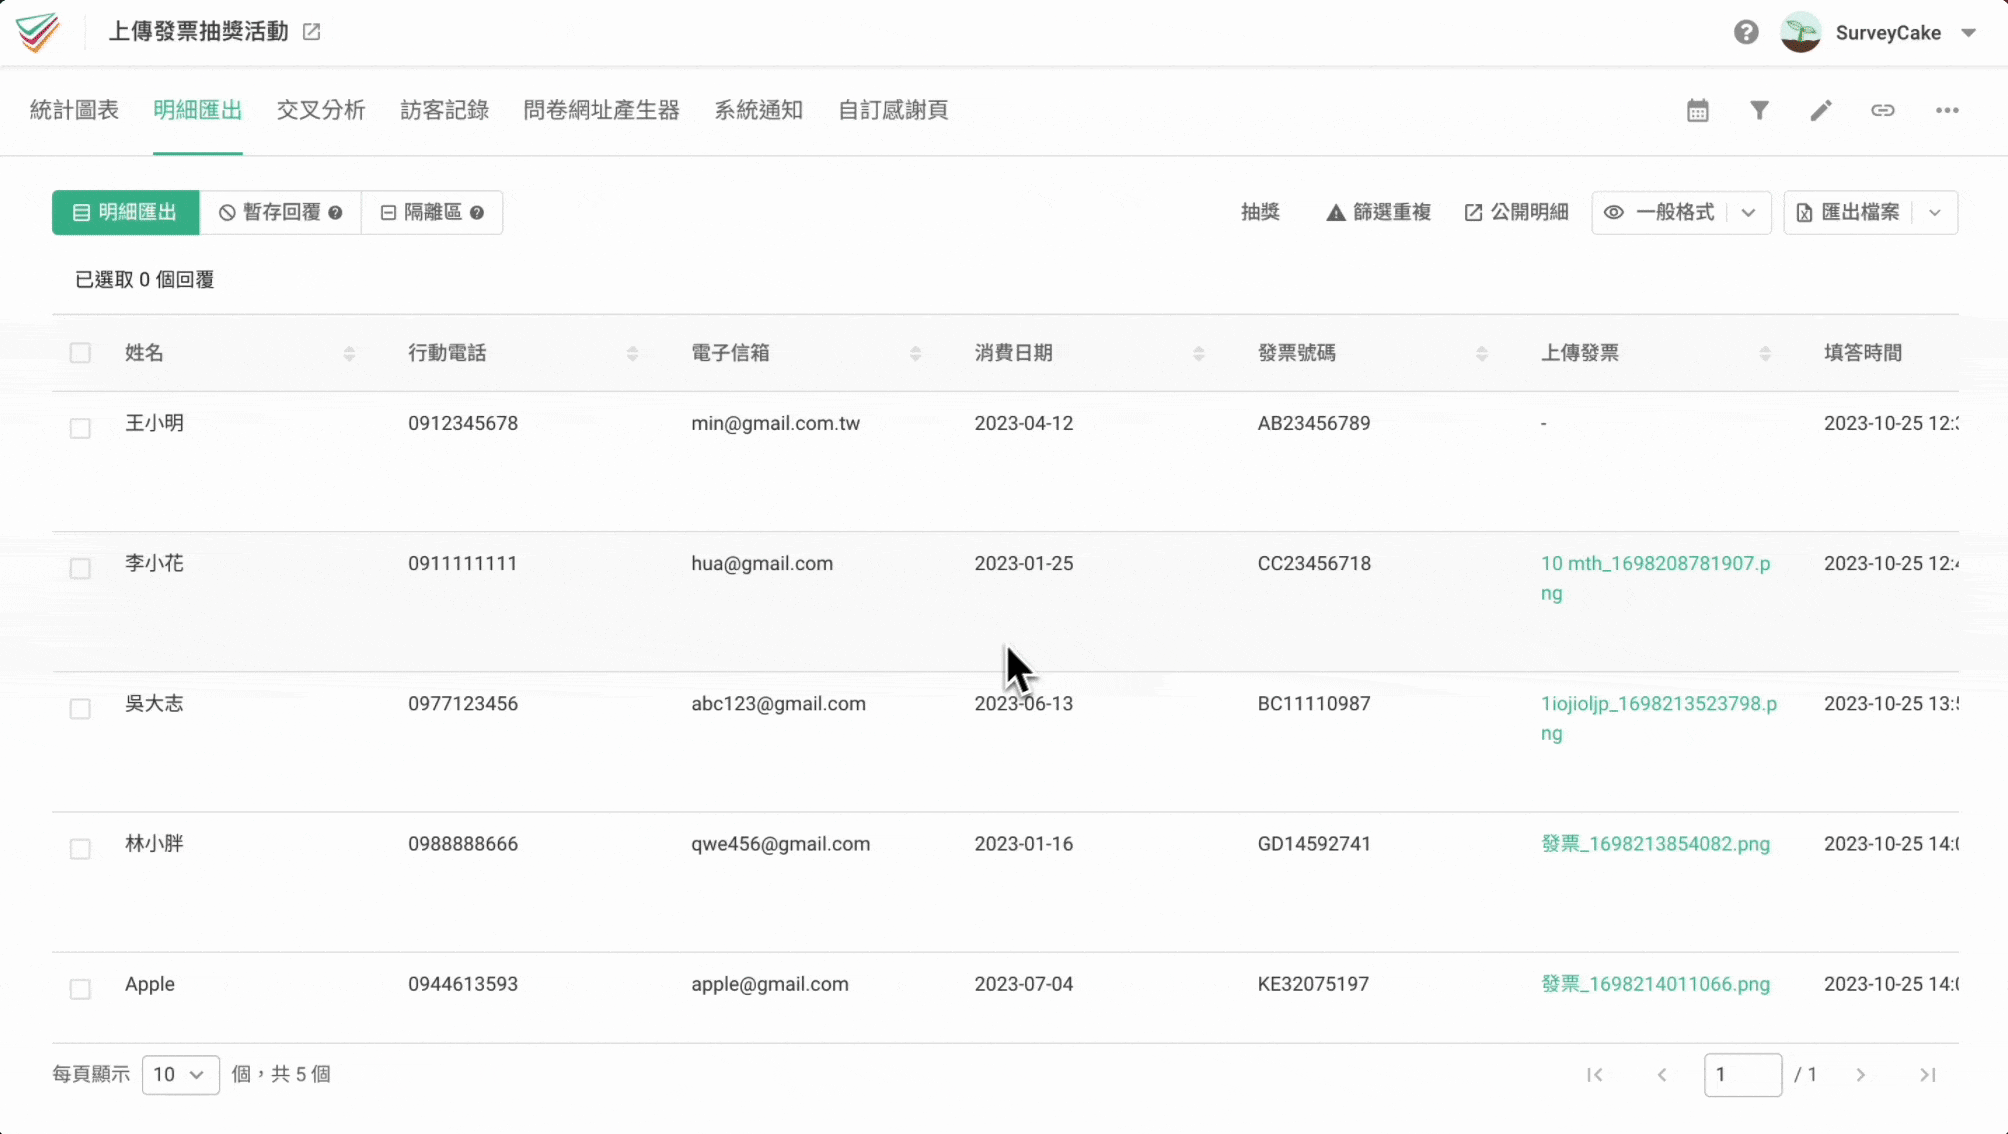
Task: Sort by the 消費日期 column arrows
Action: (x=1198, y=354)
